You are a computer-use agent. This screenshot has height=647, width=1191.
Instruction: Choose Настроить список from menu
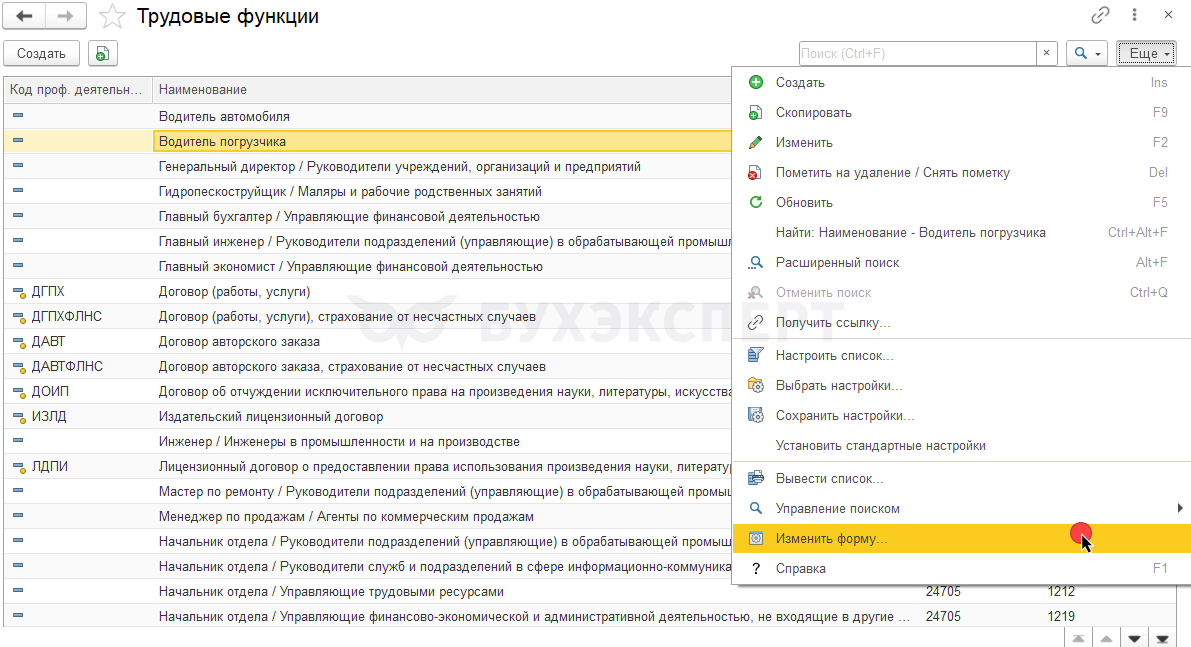coord(834,355)
